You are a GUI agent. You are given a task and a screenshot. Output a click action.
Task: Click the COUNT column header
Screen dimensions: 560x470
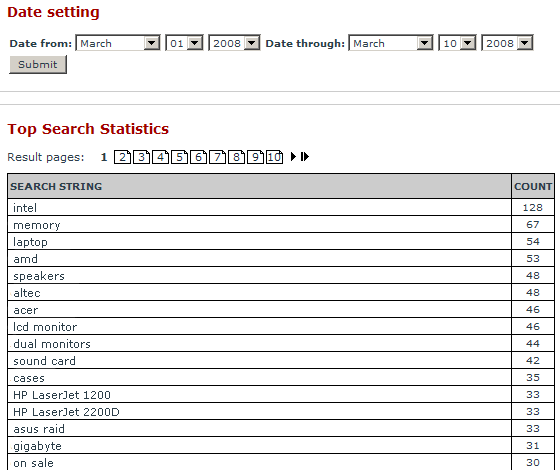[533, 186]
